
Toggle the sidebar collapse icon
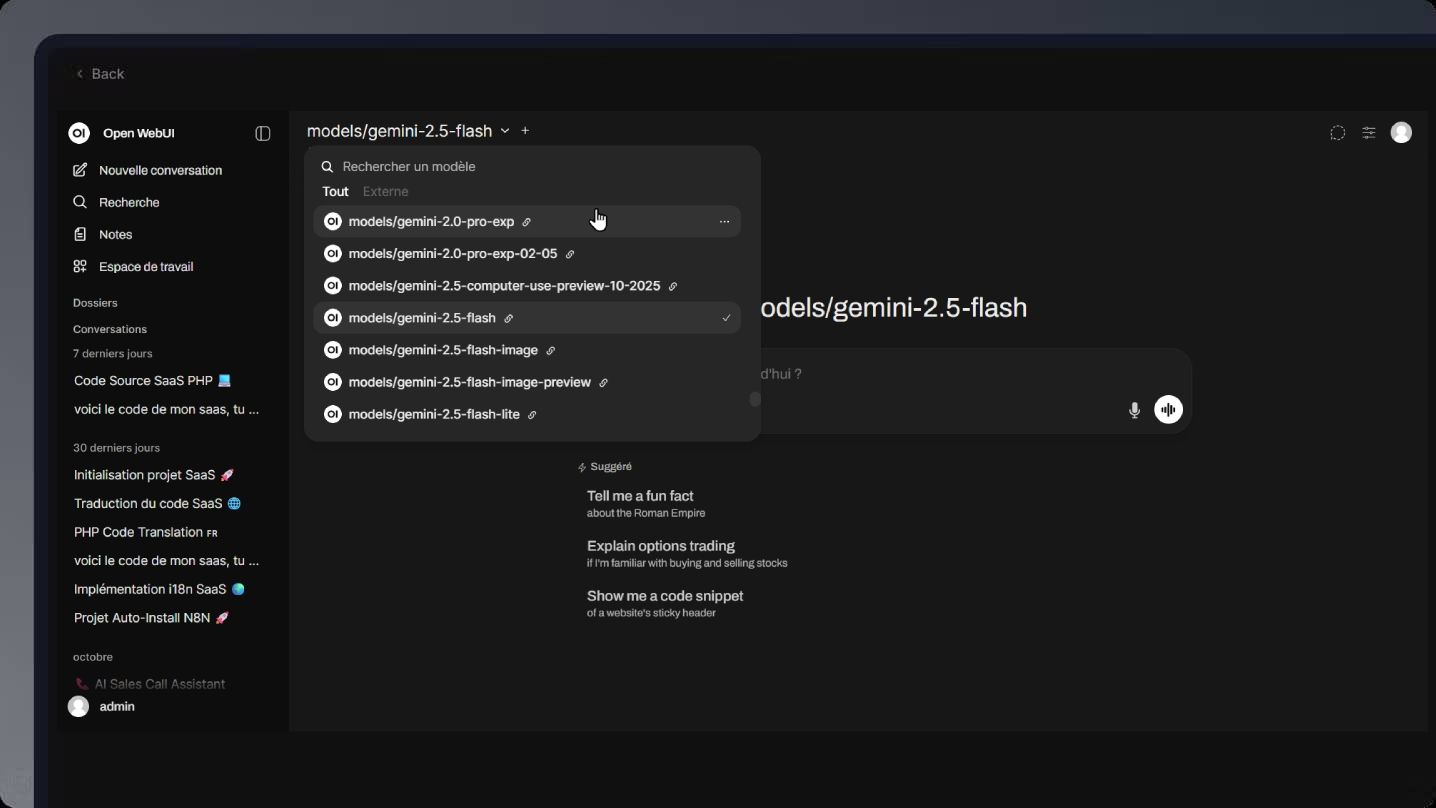[x=263, y=134]
